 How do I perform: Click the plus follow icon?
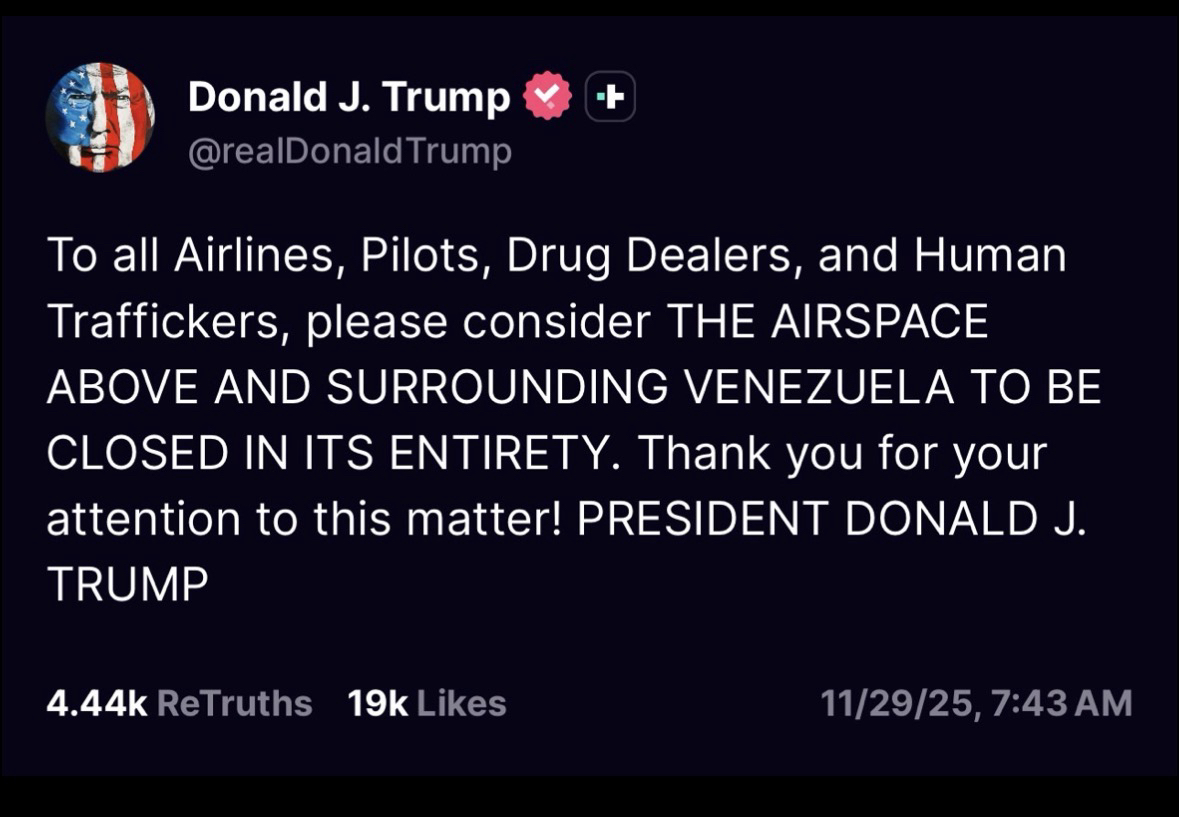coord(610,97)
